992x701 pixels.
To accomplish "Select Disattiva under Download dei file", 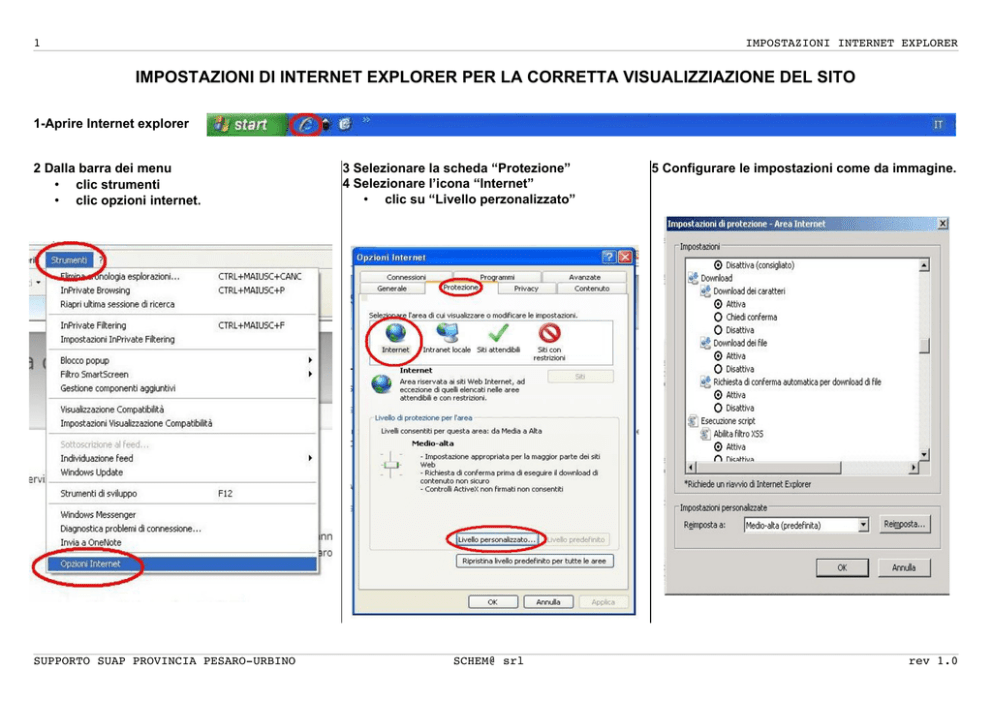I will point(718,369).
